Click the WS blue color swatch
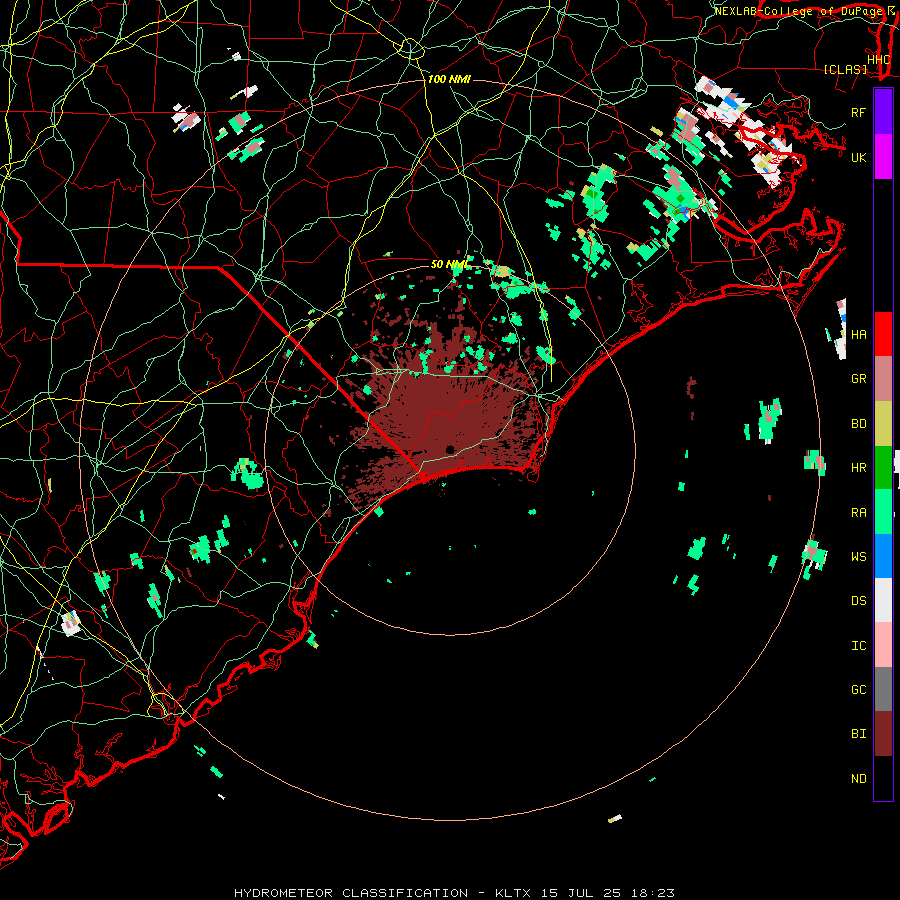This screenshot has height=900, width=900. (883, 556)
